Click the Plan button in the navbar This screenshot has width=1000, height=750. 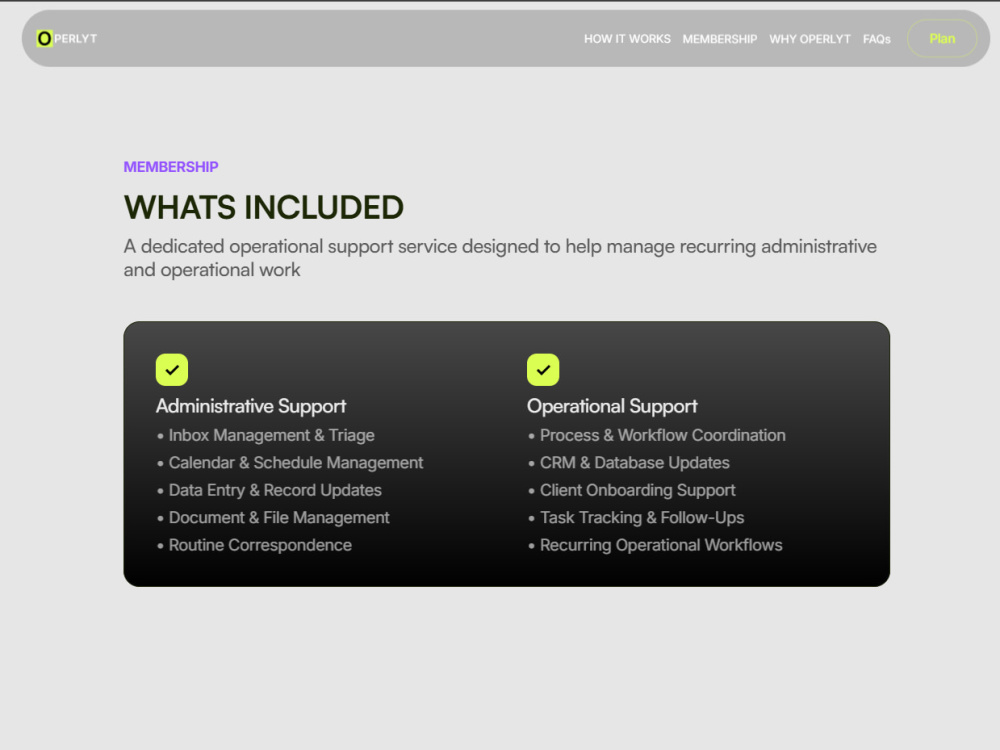(942, 38)
